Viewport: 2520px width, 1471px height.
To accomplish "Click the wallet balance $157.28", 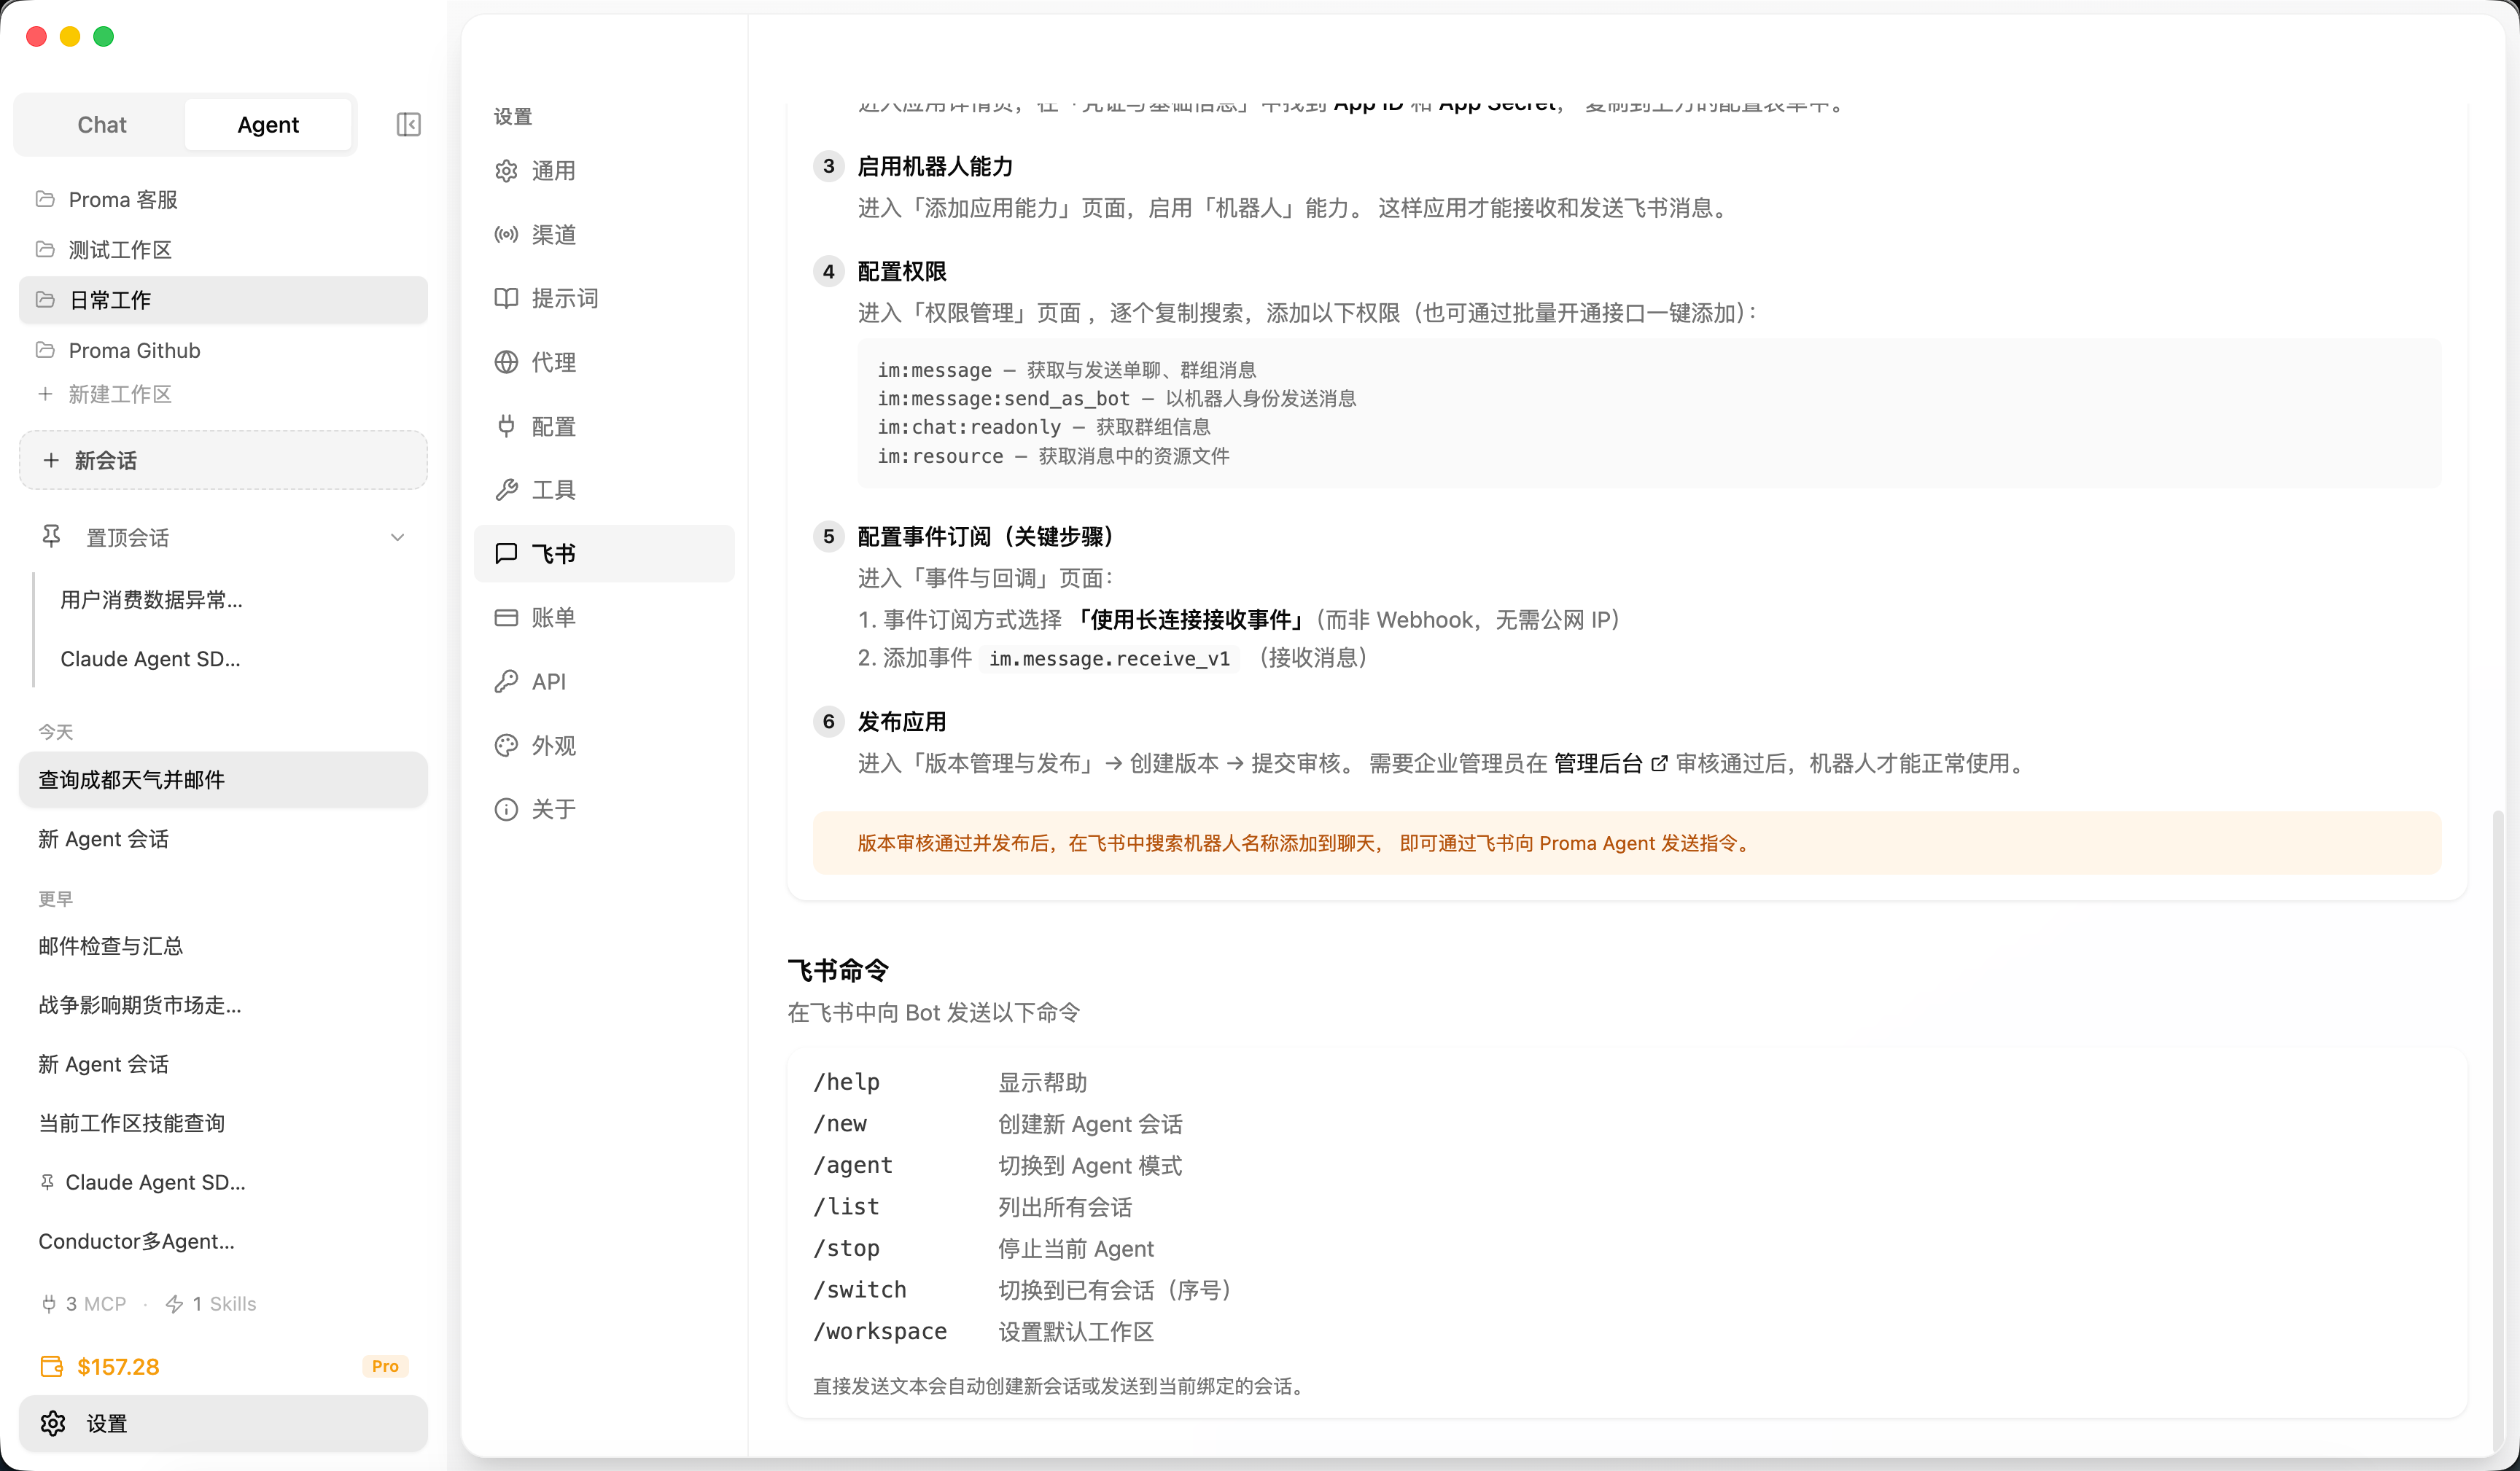I will pyautogui.click(x=117, y=1366).
